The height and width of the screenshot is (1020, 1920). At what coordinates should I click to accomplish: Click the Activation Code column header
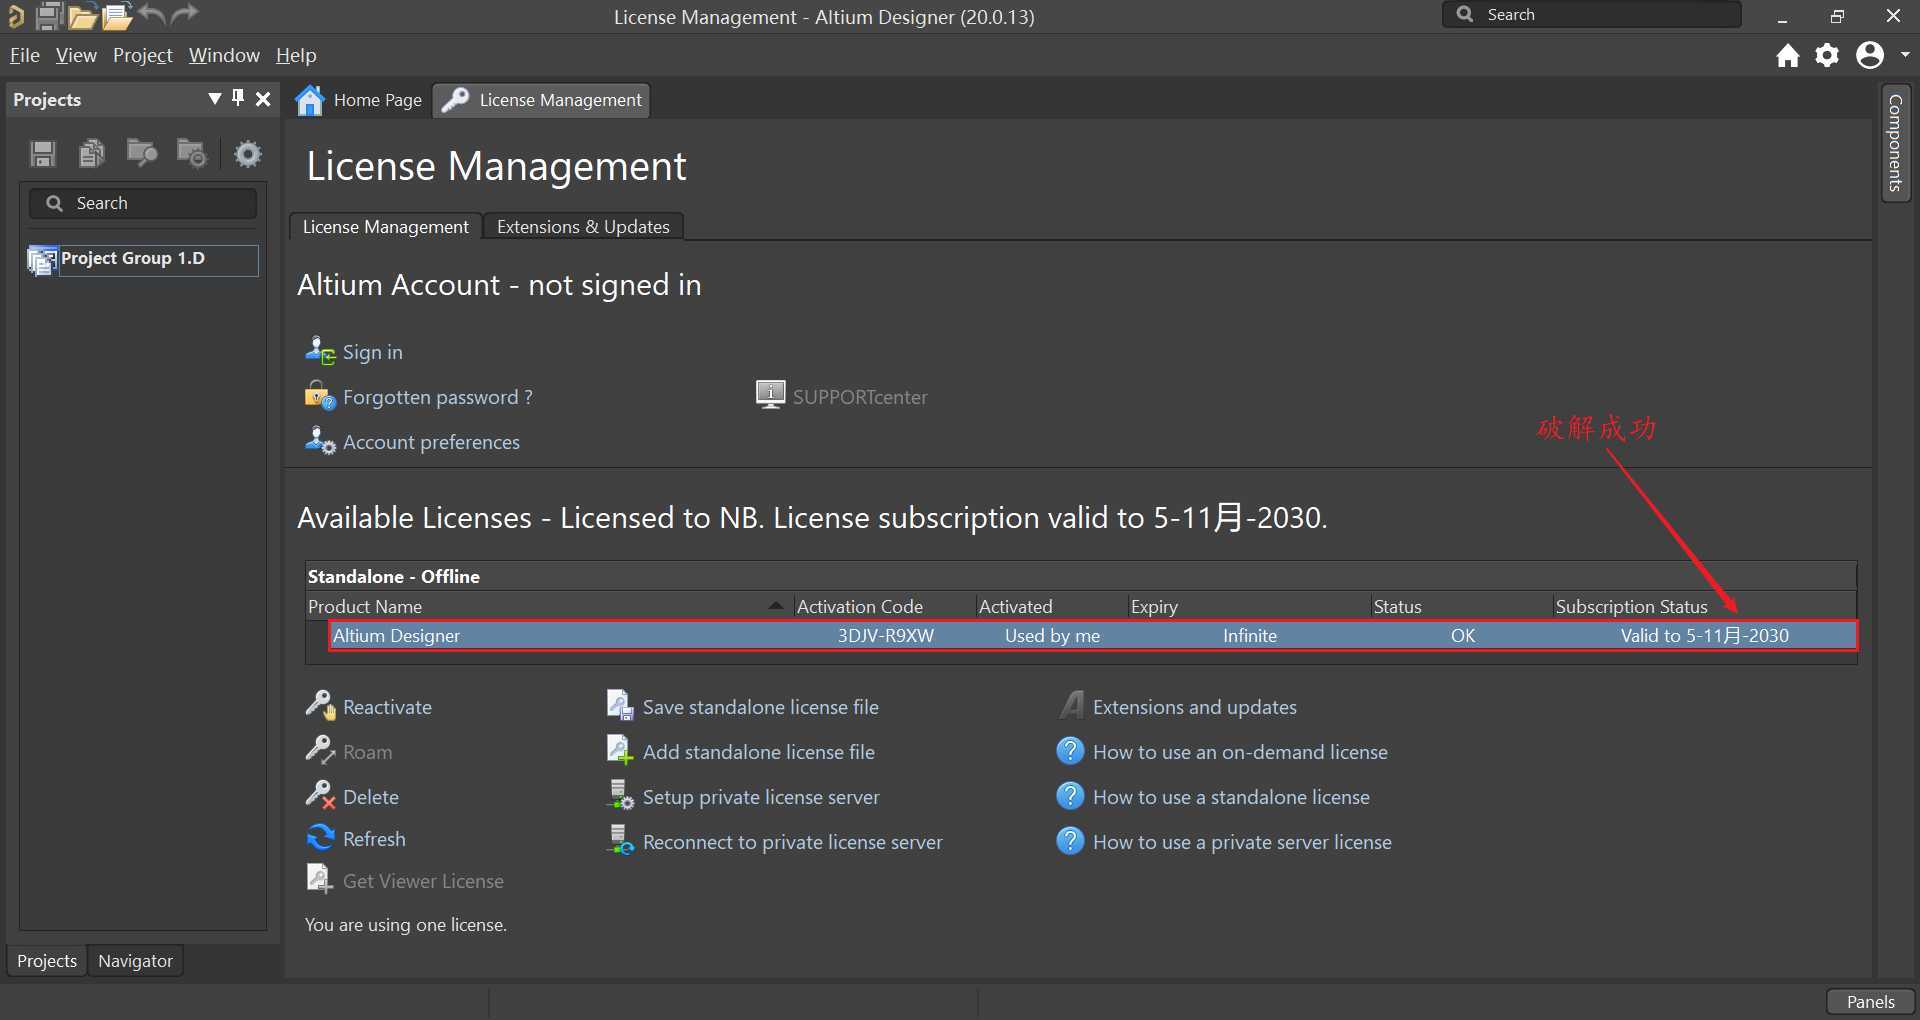pos(884,606)
